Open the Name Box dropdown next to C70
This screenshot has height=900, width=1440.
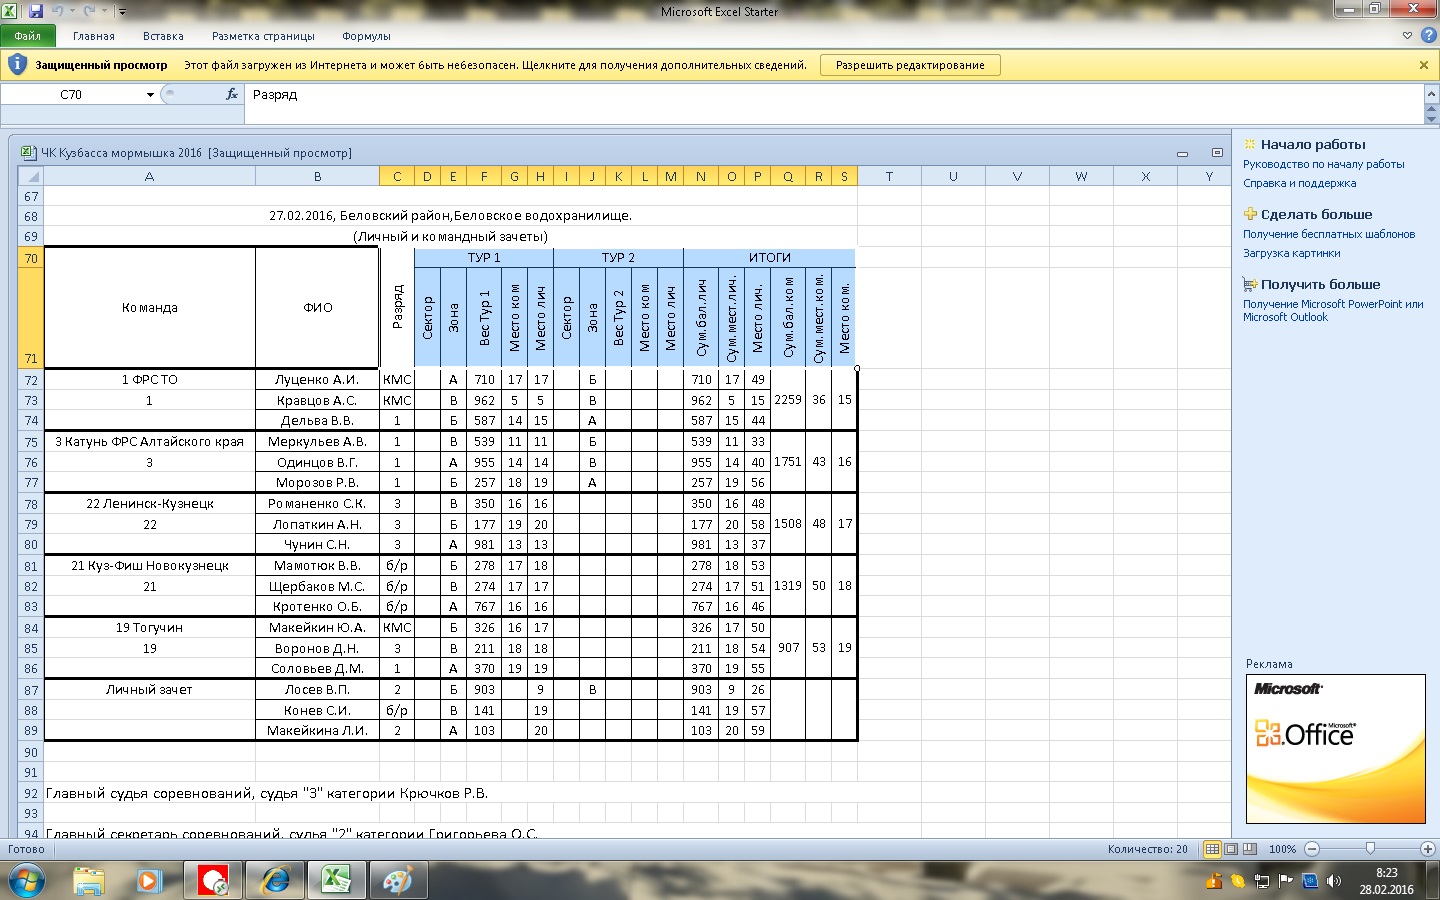point(150,95)
